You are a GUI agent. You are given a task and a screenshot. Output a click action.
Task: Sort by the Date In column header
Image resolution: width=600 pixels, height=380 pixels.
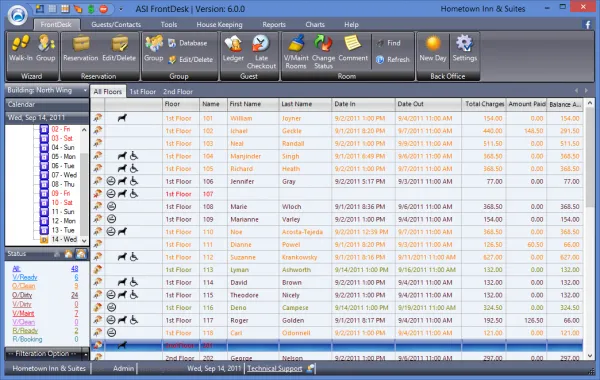pos(363,104)
